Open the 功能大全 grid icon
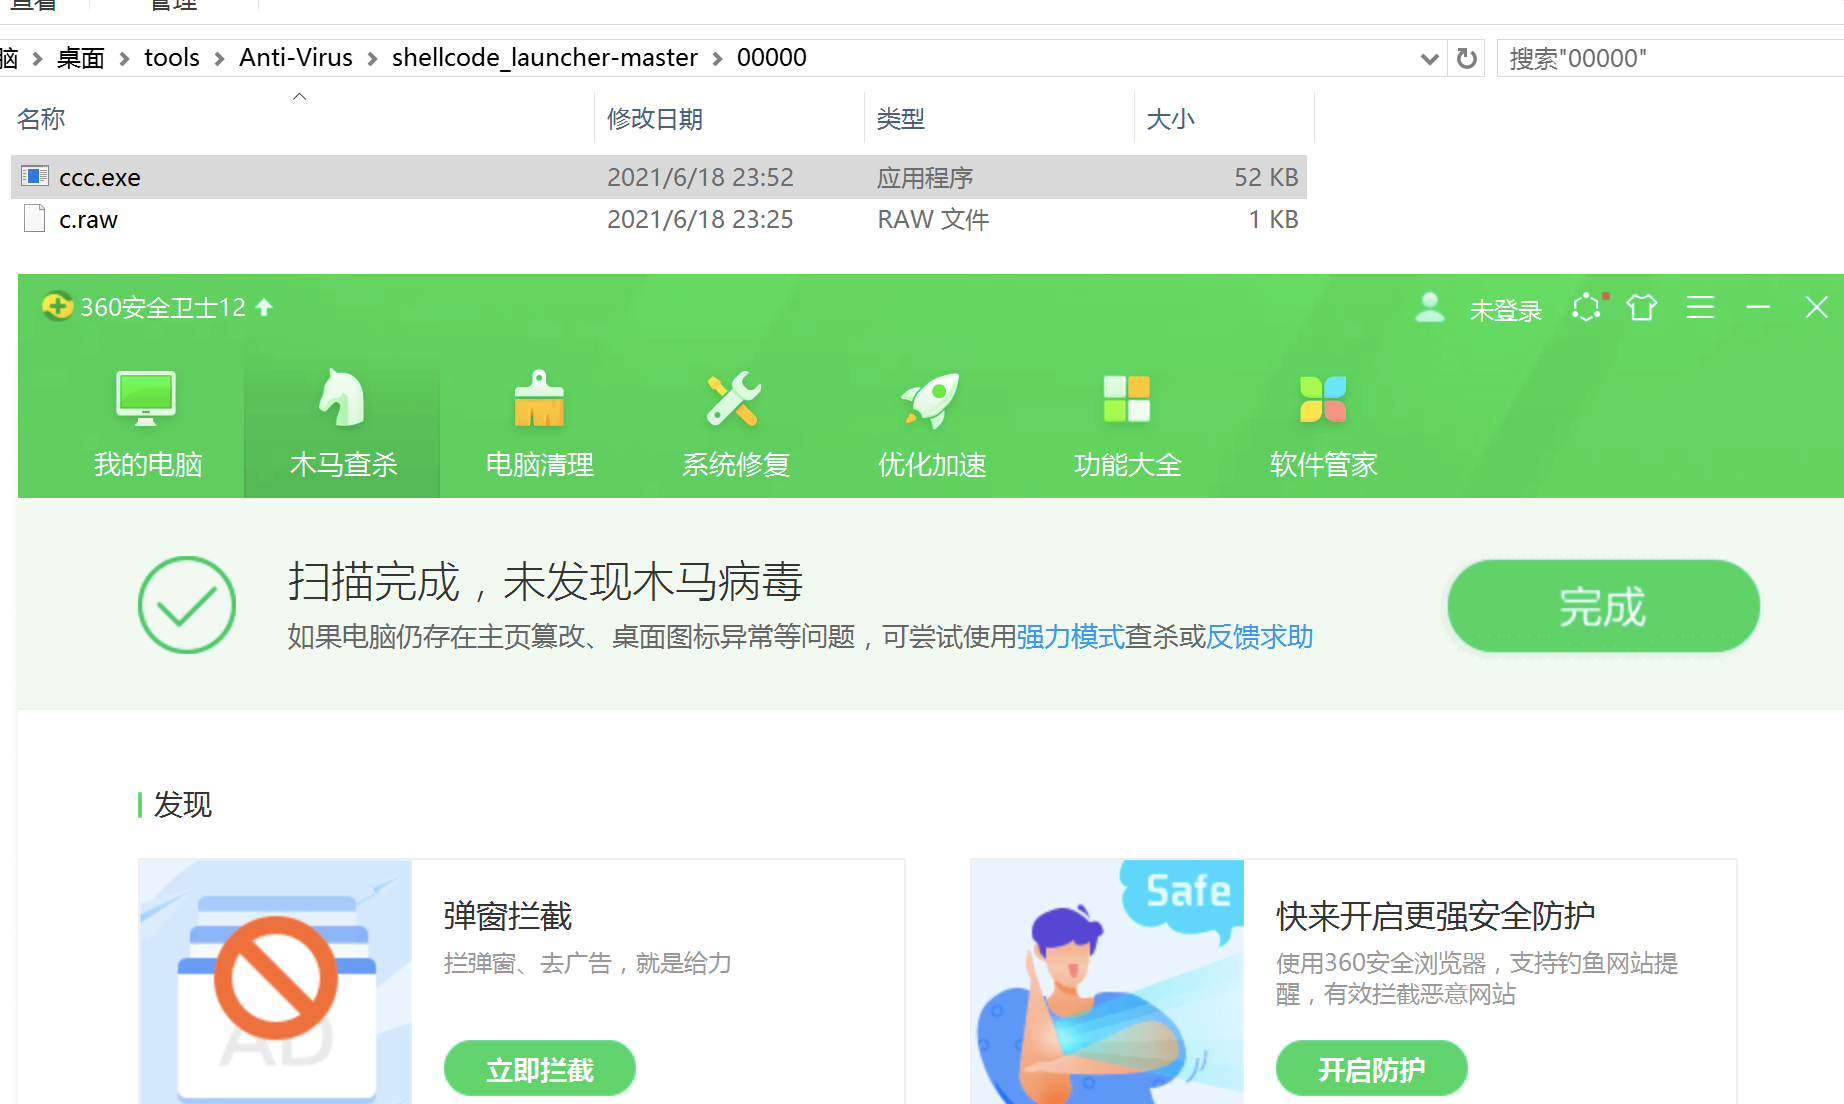The width and height of the screenshot is (1844, 1104). [1127, 399]
